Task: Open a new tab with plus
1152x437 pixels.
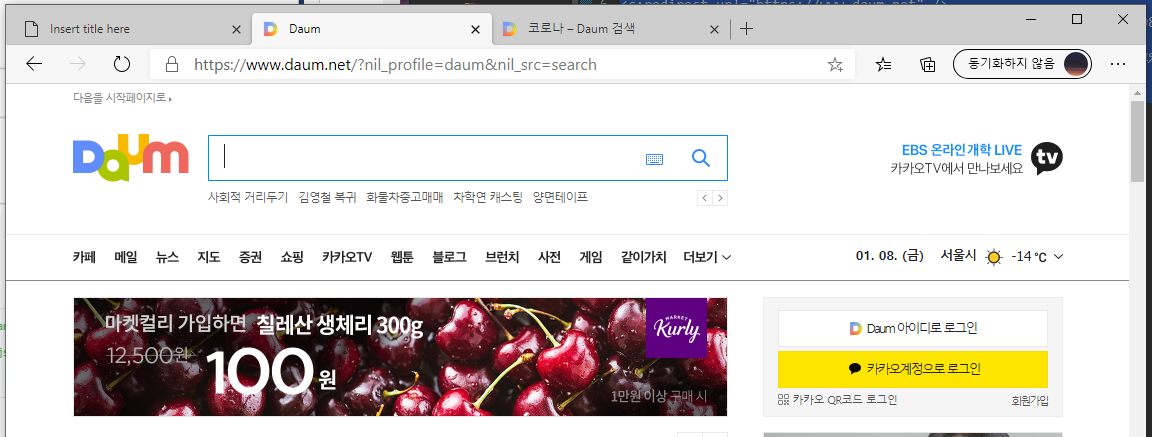Action: coord(746,29)
